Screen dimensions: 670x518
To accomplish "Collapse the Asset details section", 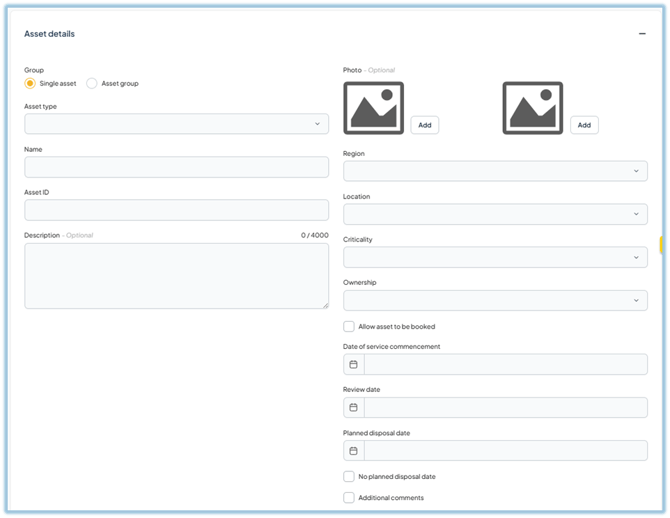I will (x=642, y=34).
